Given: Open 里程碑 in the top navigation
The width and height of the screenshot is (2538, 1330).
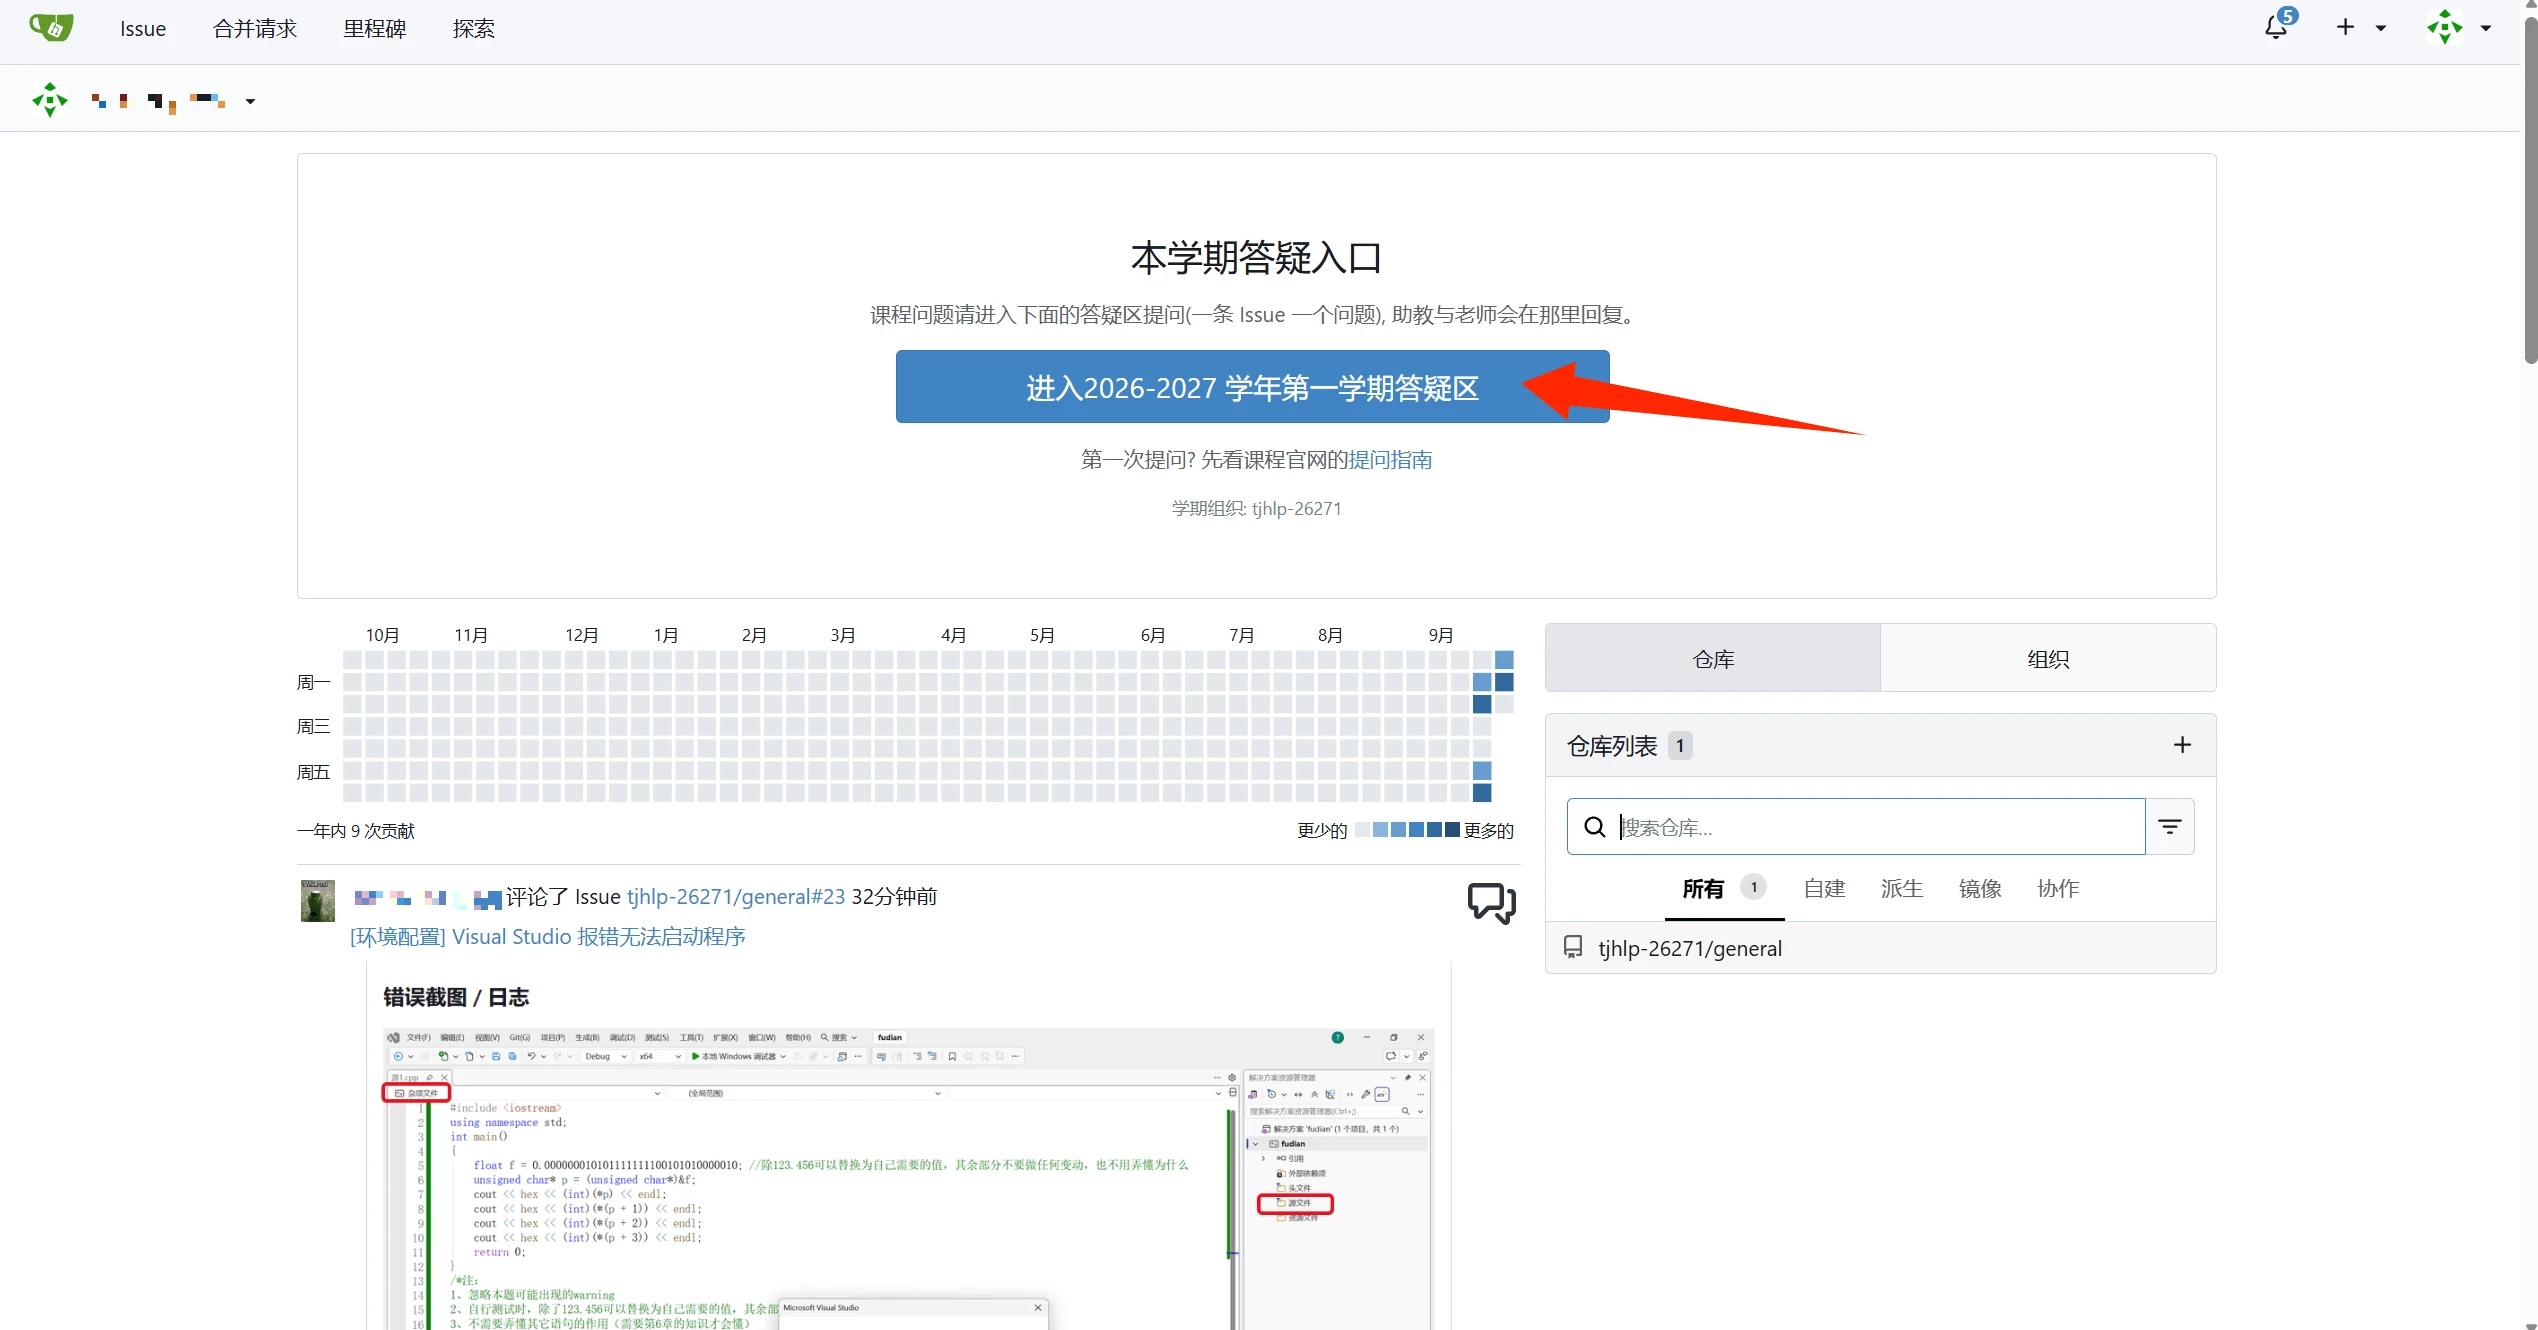Looking at the screenshot, I should click(x=375, y=29).
